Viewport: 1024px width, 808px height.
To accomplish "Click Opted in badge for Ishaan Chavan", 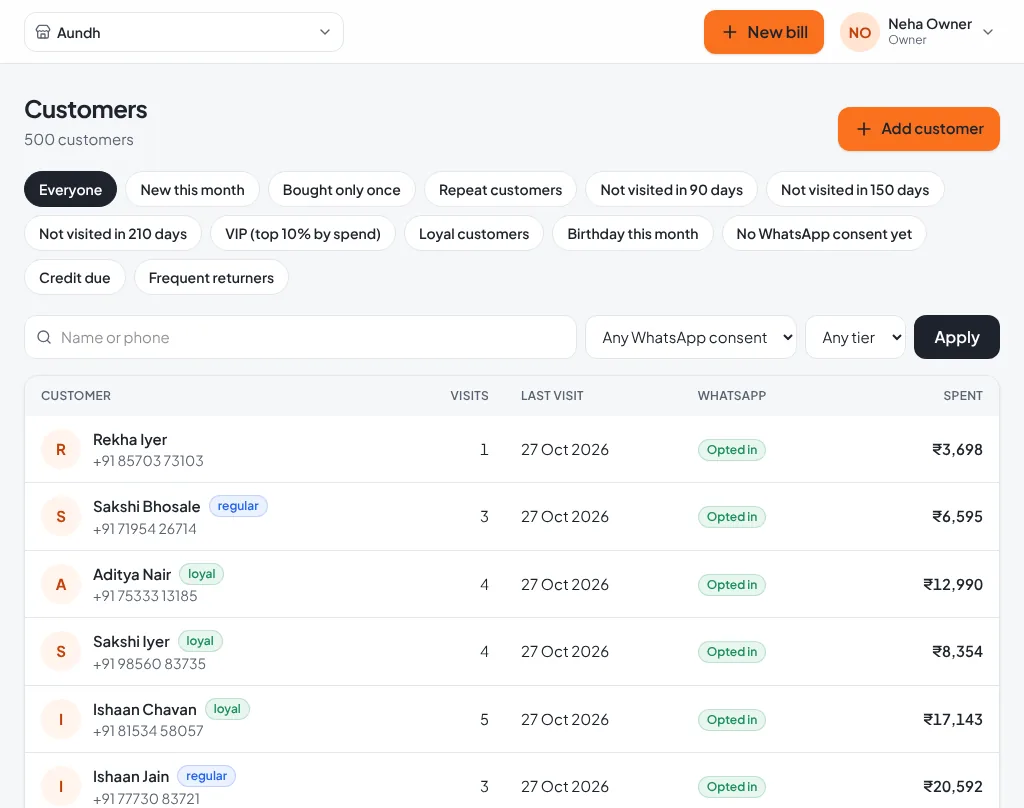I will coord(731,719).
